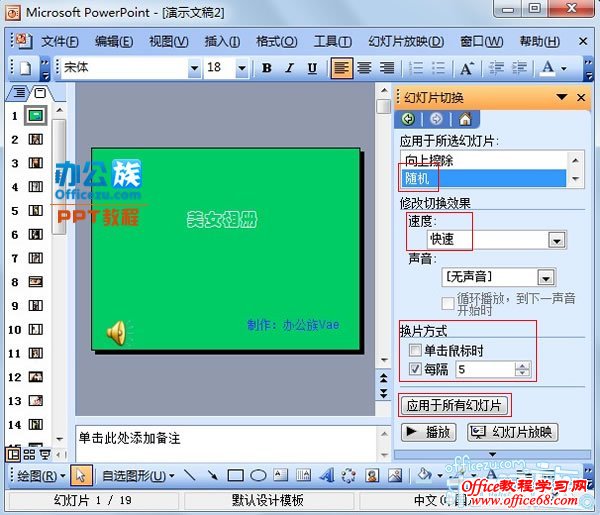Viewport: 600px width, 515px height.
Task: Open speed 快速 dropdown
Action: (x=556, y=240)
